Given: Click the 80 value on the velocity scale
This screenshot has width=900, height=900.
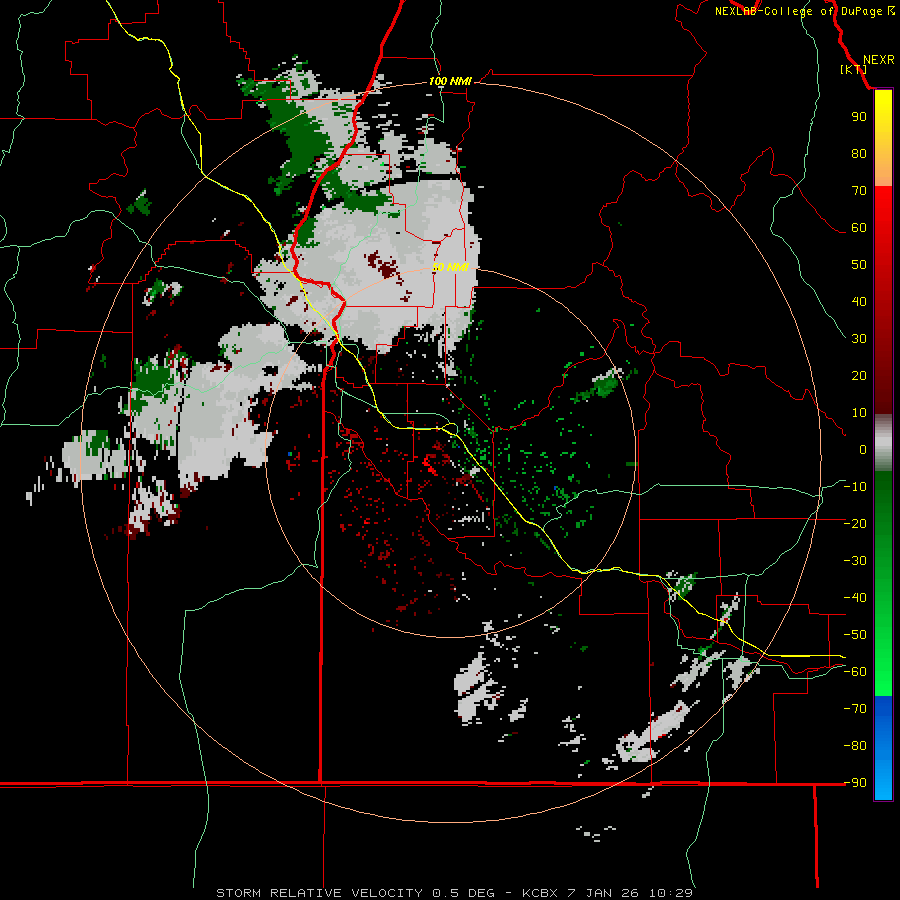Looking at the screenshot, I should click(x=859, y=154).
